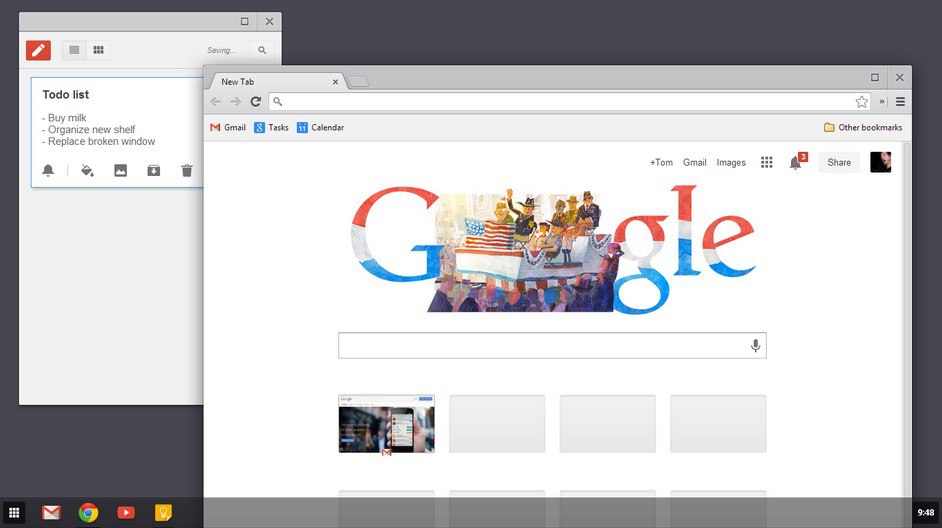Start voice search with the microphone

[755, 345]
